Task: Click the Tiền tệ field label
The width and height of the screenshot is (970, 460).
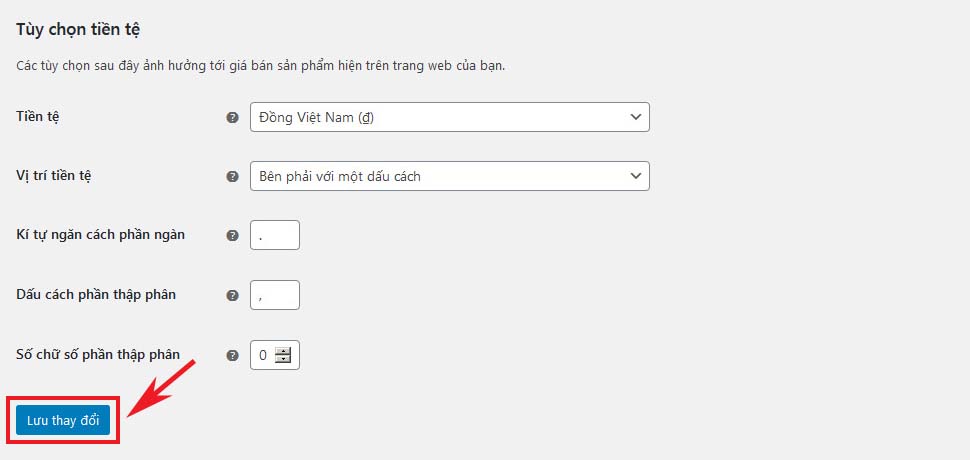Action: (38, 117)
